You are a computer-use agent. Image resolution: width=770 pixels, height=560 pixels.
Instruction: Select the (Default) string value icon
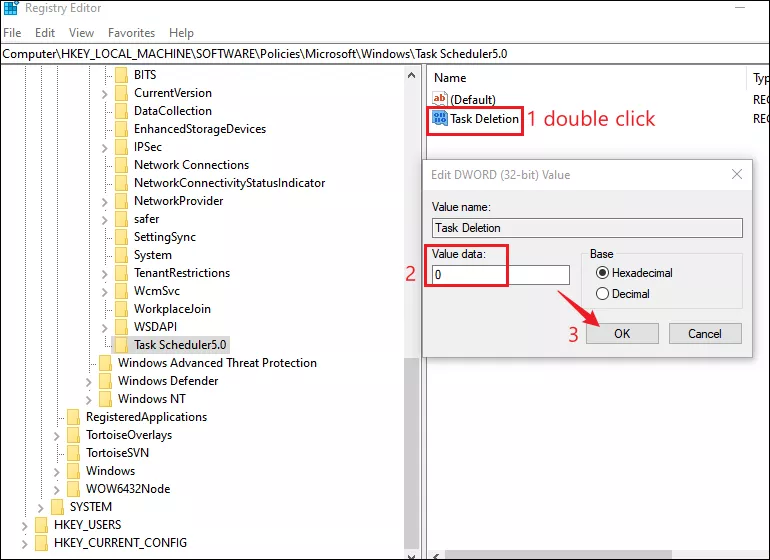(x=440, y=99)
